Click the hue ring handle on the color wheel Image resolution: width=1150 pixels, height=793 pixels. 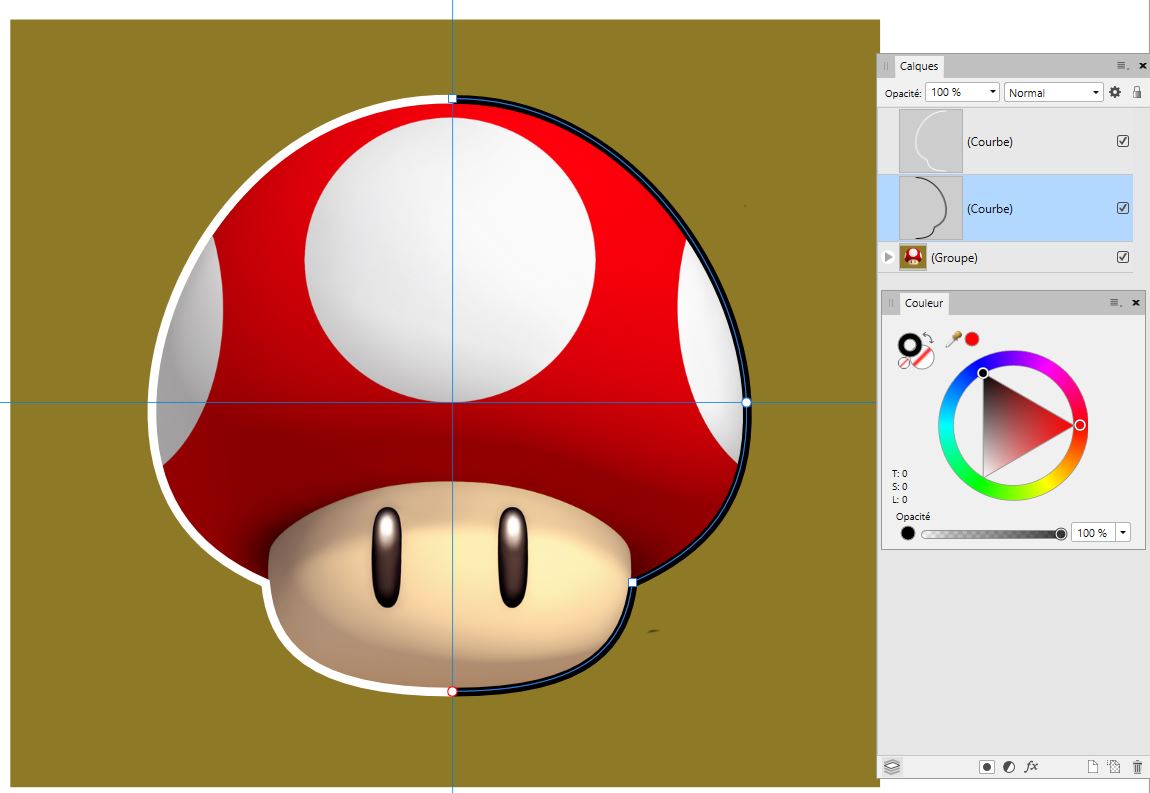(1080, 425)
